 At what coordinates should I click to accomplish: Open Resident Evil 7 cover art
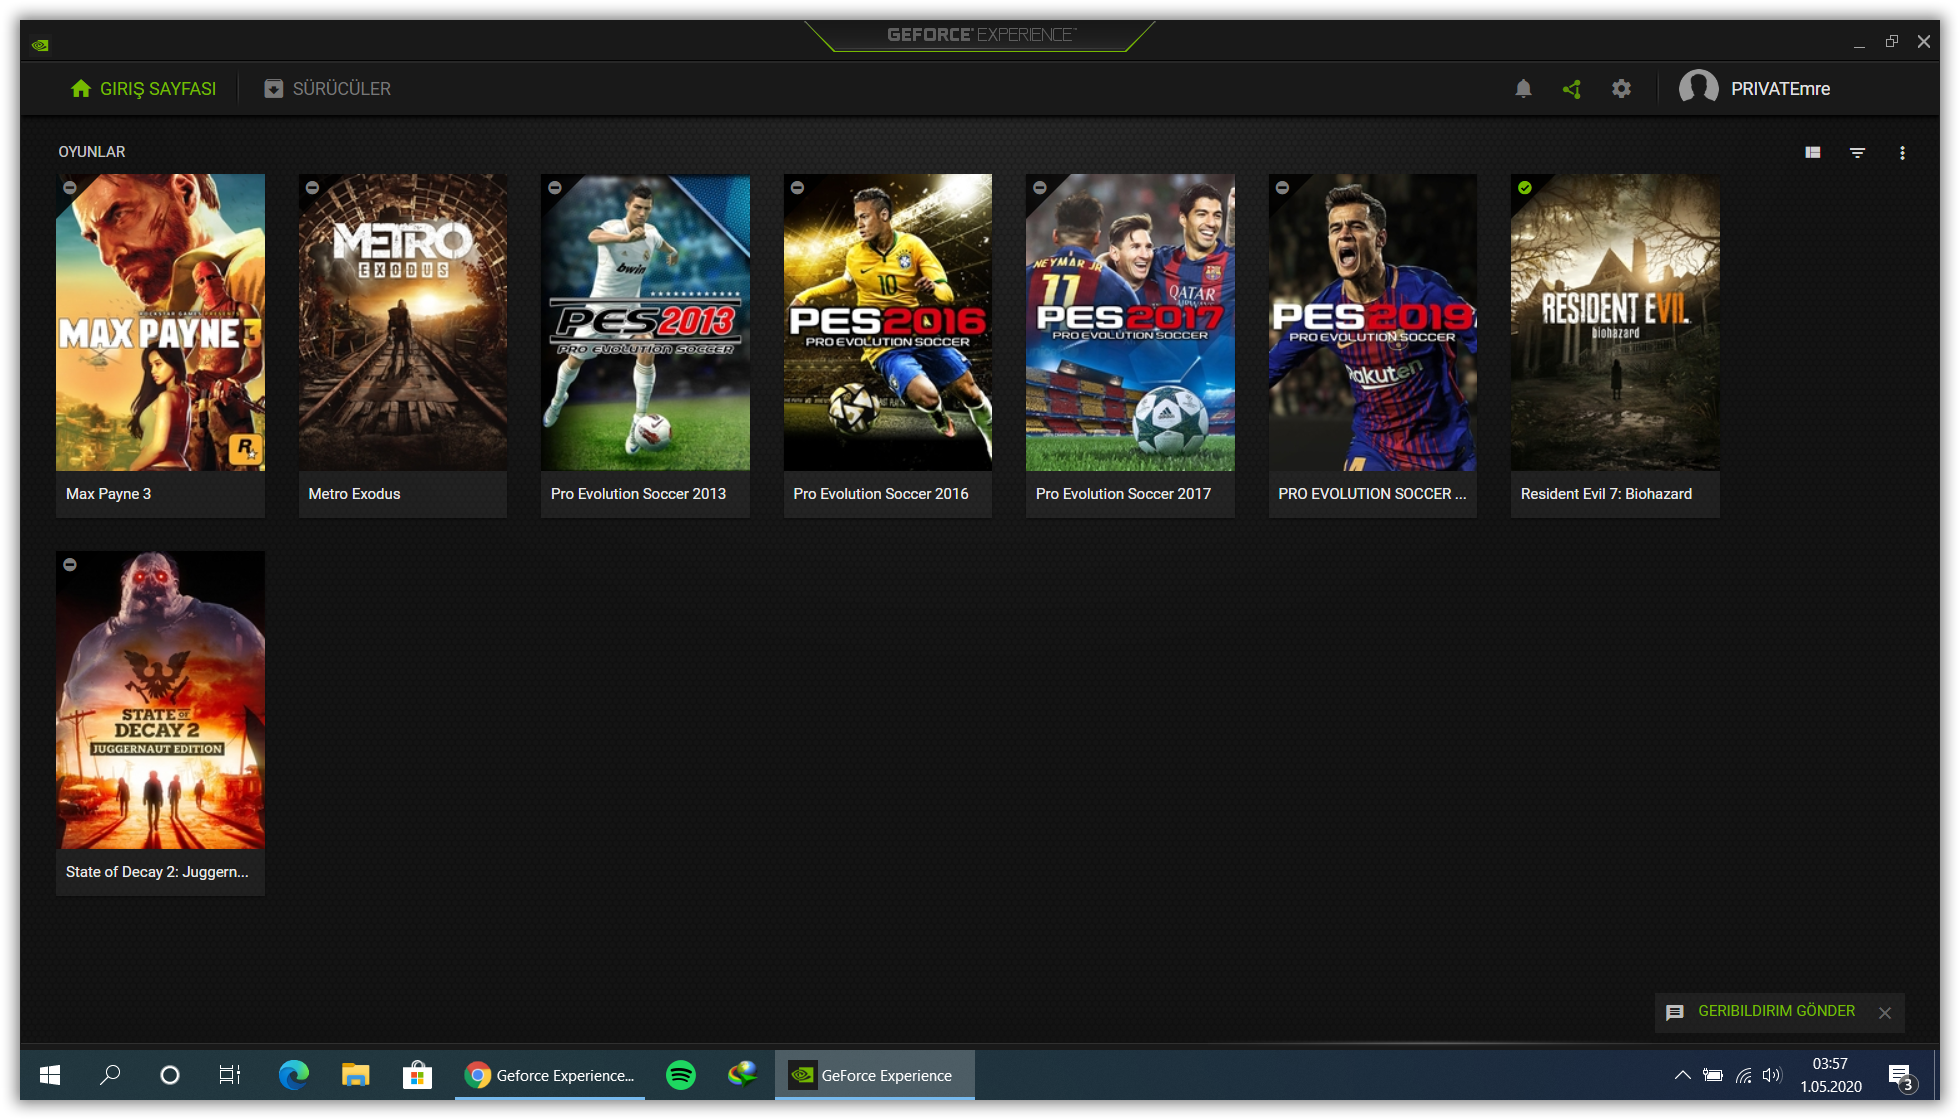point(1615,322)
